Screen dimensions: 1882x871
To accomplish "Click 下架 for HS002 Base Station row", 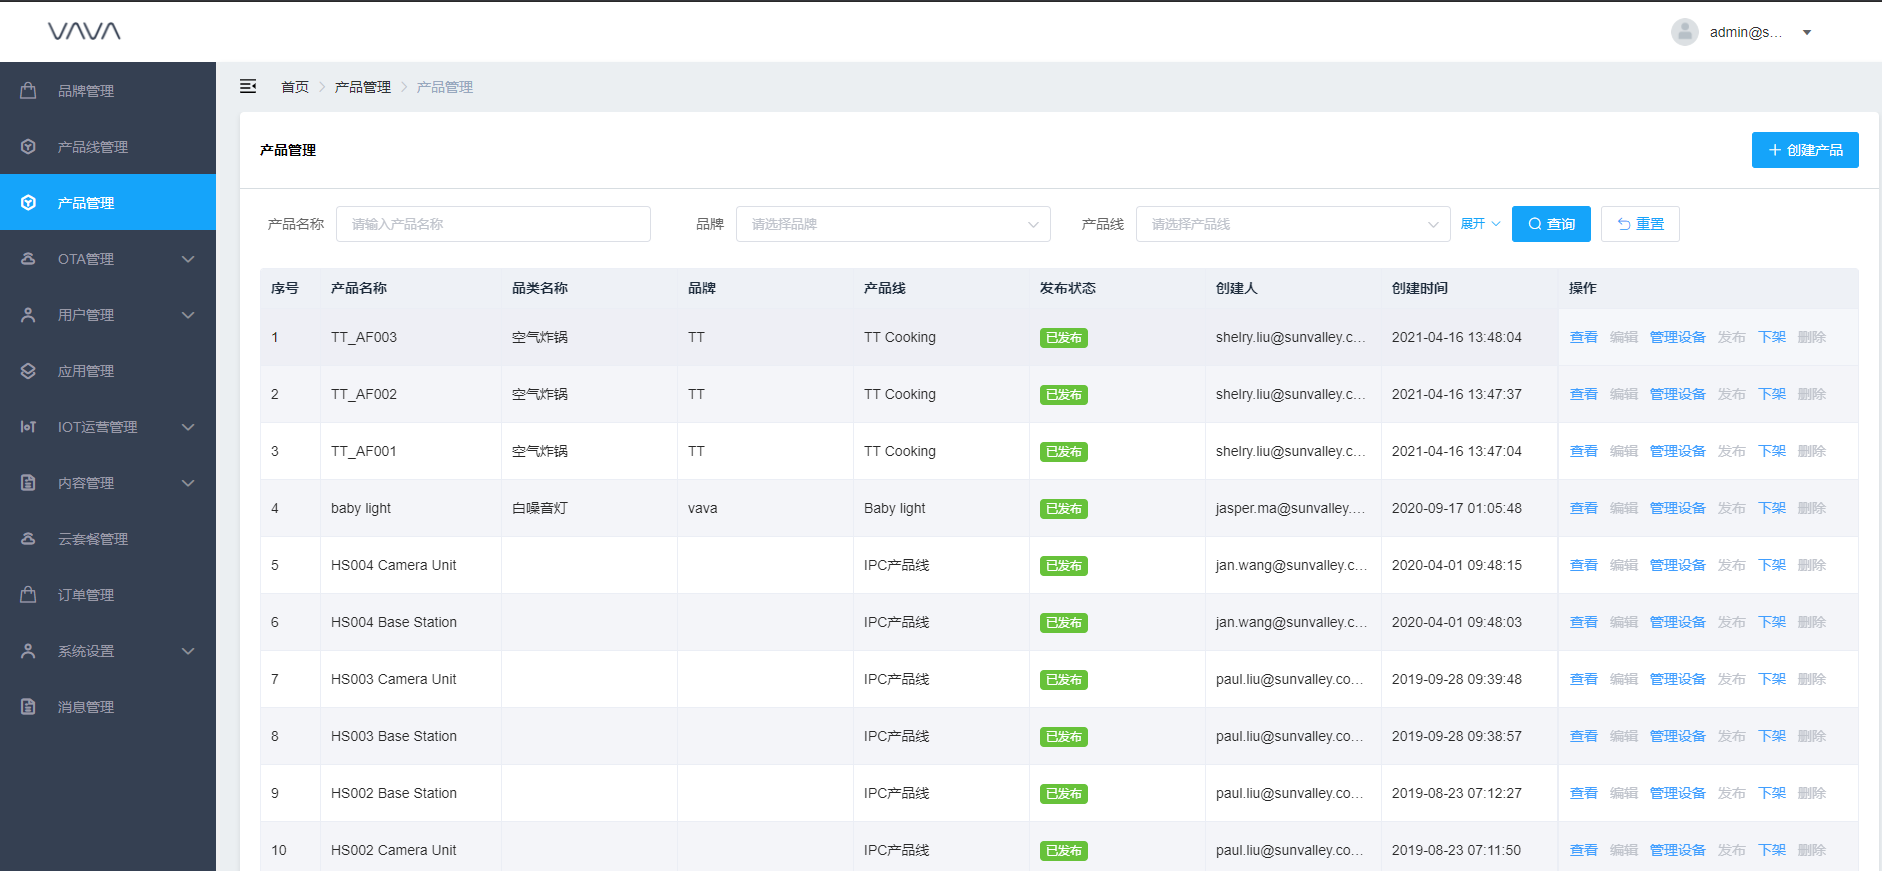I will [x=1772, y=793].
